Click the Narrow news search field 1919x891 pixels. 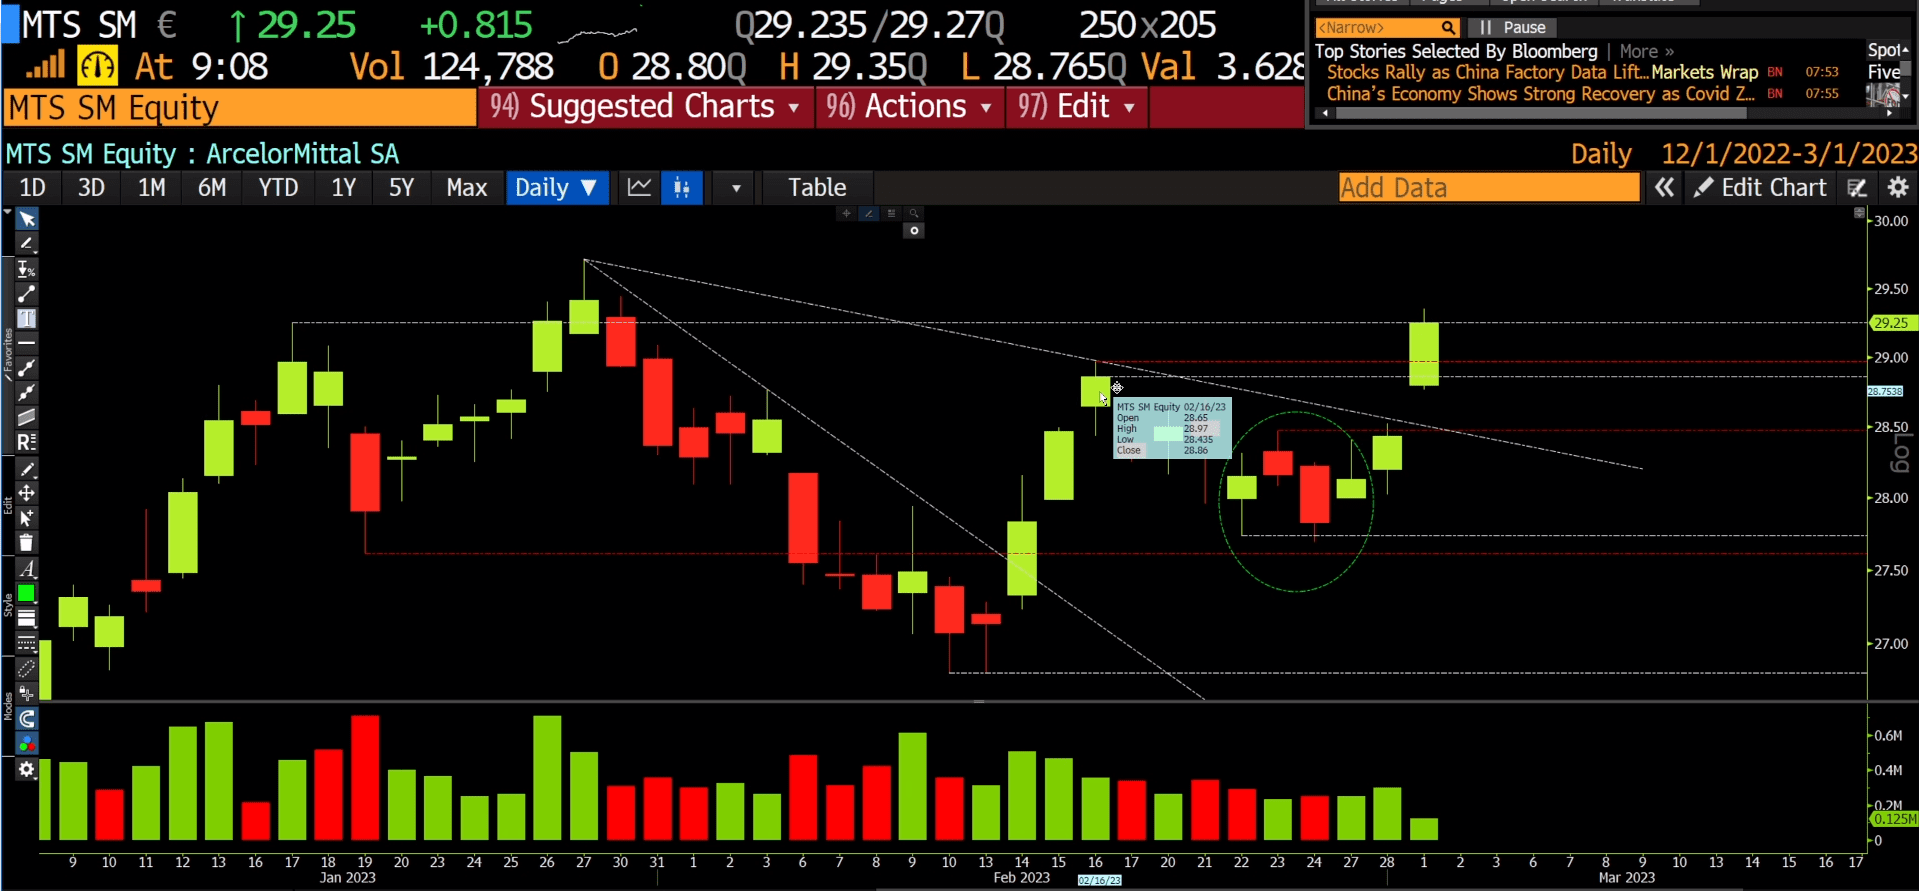pos(1387,28)
